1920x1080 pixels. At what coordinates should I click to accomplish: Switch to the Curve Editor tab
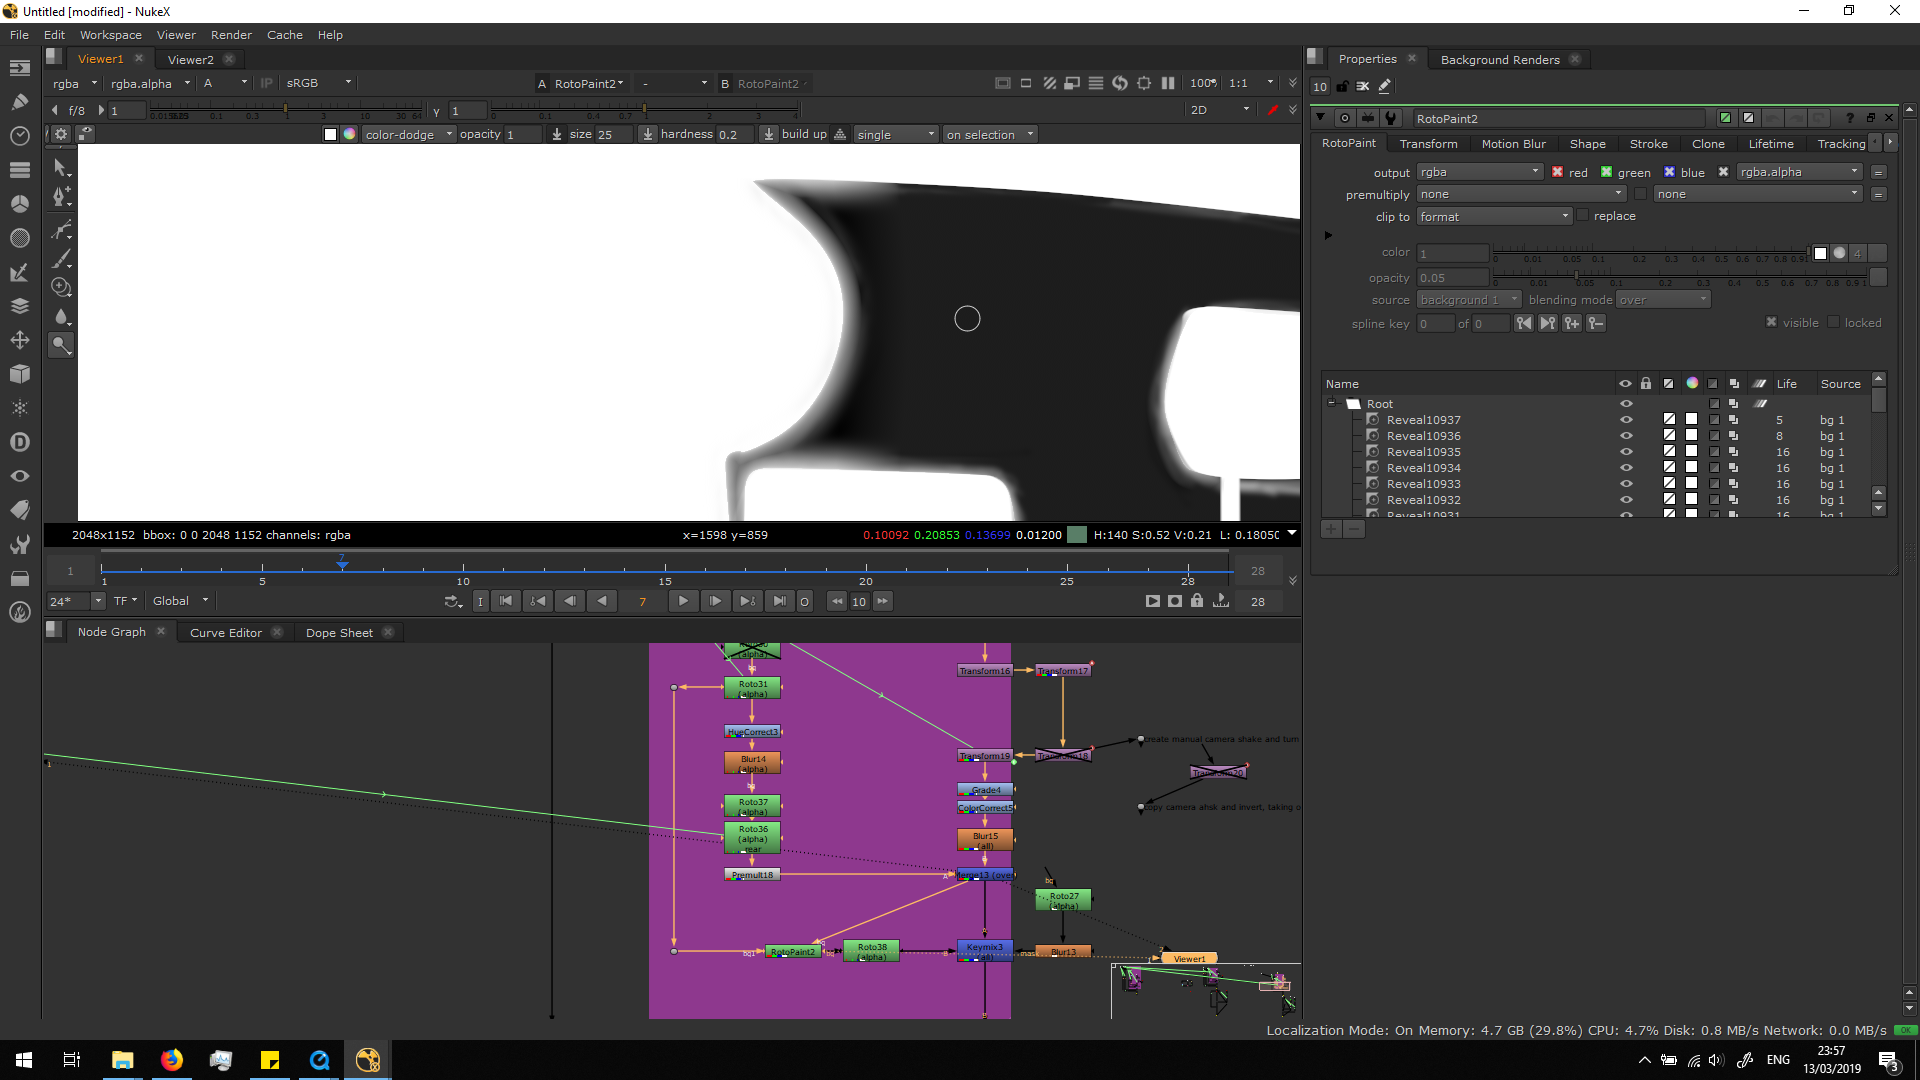[x=225, y=632]
